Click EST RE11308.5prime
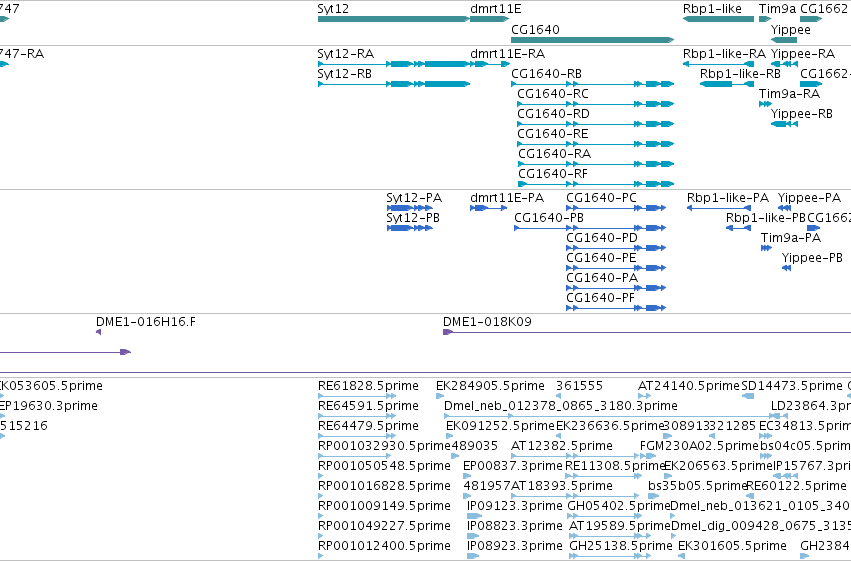The height and width of the screenshot is (561, 851). tap(604, 477)
